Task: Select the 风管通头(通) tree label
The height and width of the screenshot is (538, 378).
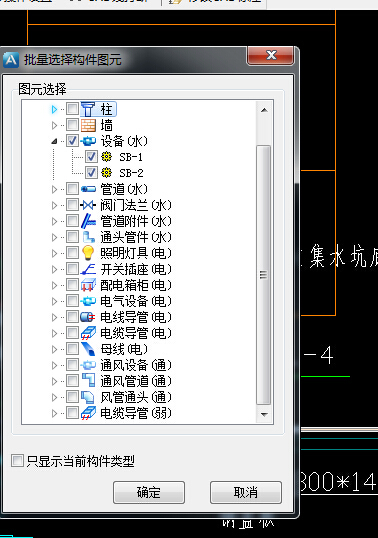Action: click(x=135, y=397)
